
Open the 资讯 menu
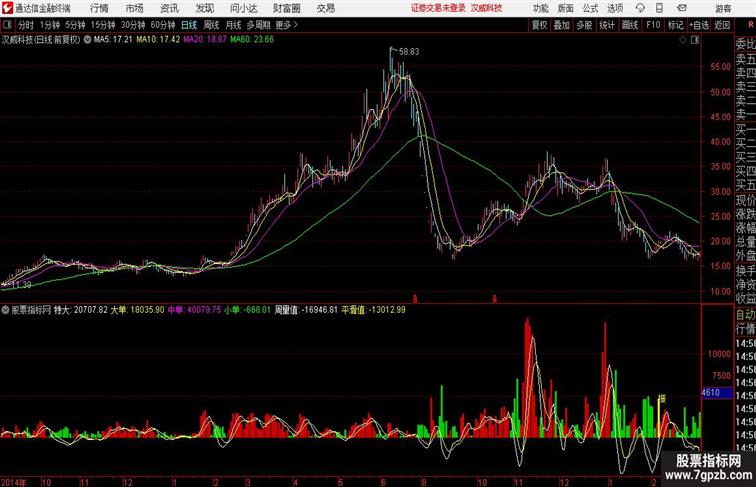coord(169,8)
